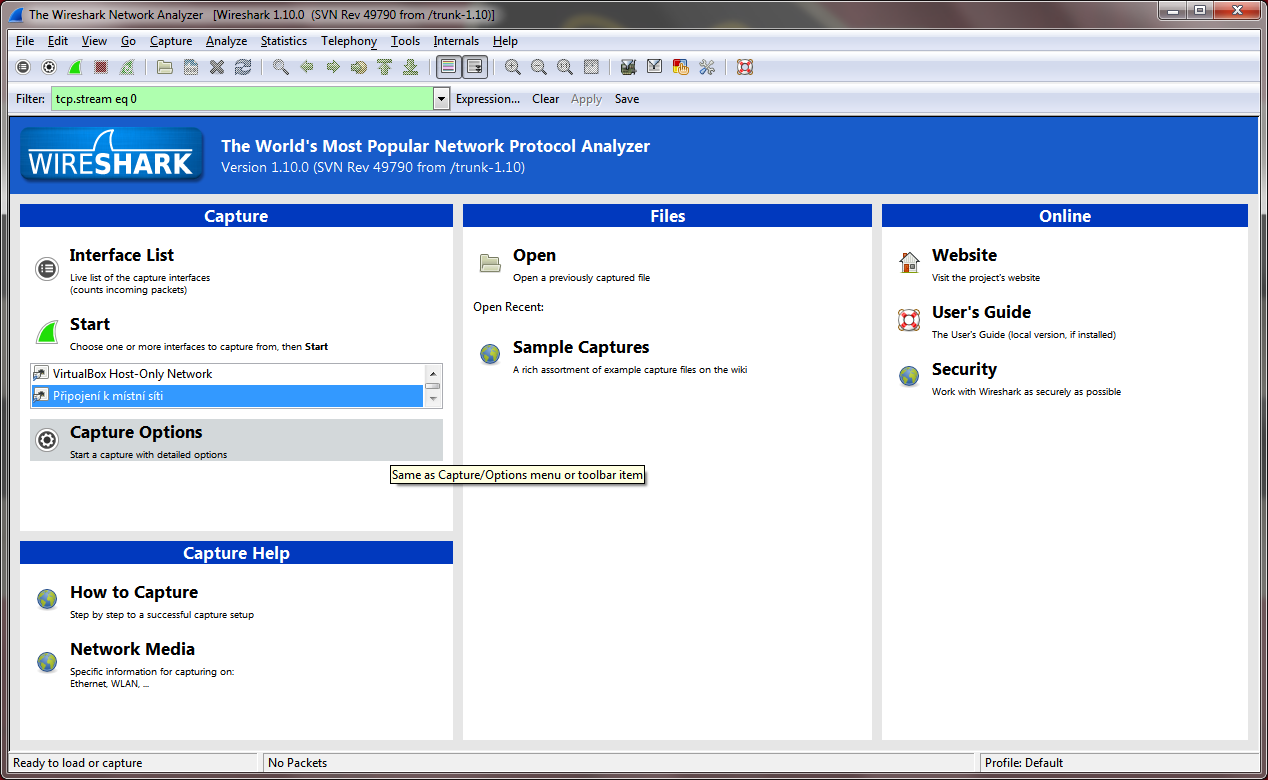Open the Help menu
Screen dimensions: 1268x780
coord(506,41)
